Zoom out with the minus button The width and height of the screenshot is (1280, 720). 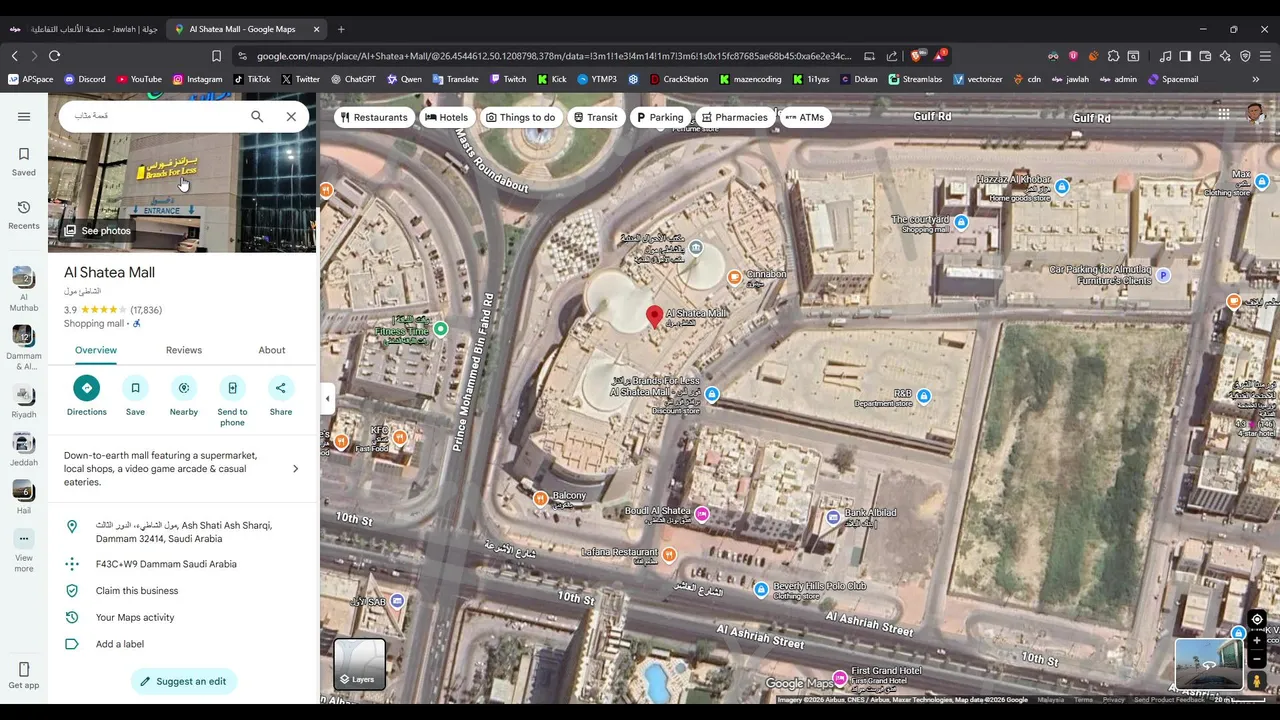pos(1257,659)
